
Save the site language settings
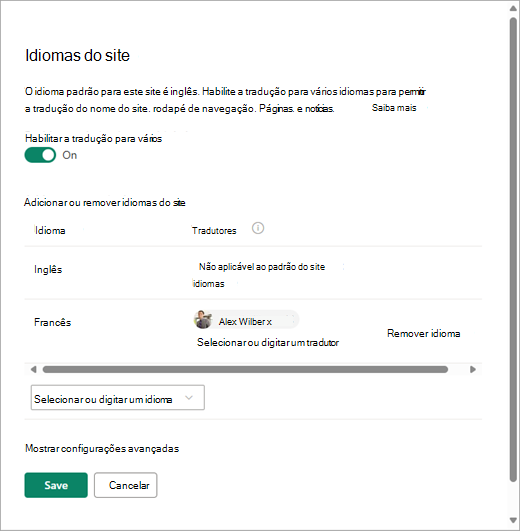pyautogui.click(x=56, y=485)
